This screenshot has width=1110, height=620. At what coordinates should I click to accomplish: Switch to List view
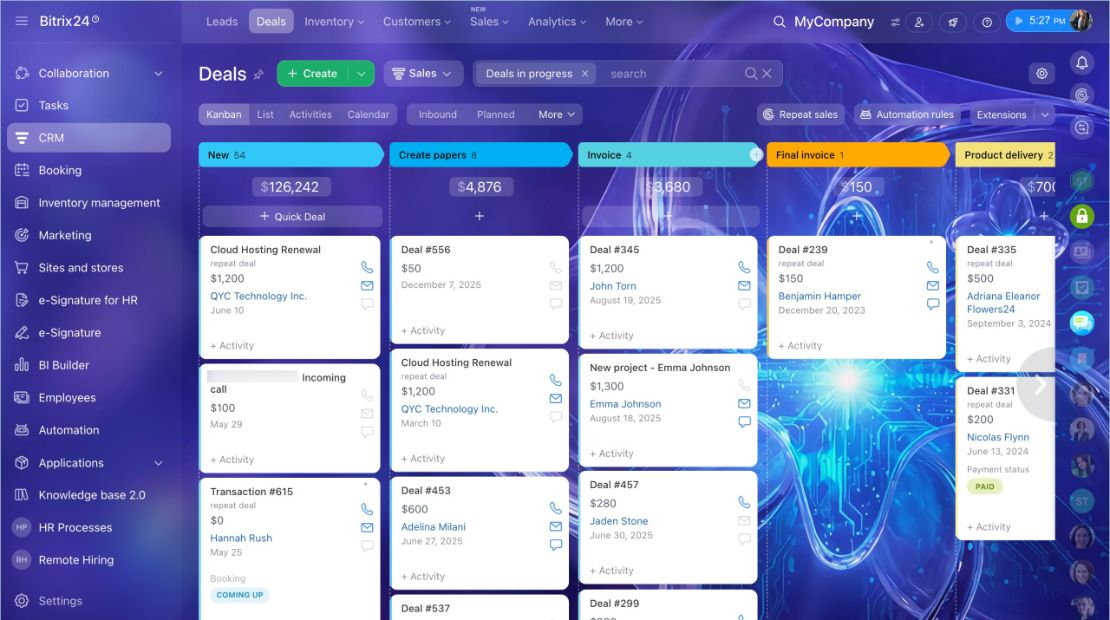(x=265, y=115)
